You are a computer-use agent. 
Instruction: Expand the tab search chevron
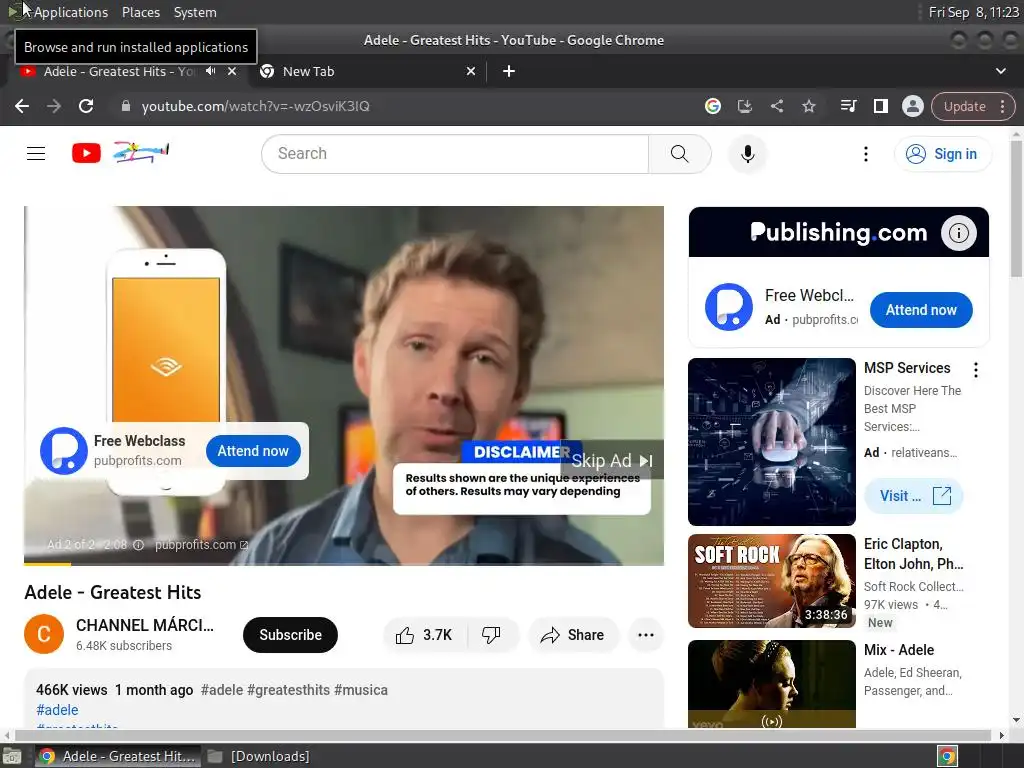[1000, 71]
